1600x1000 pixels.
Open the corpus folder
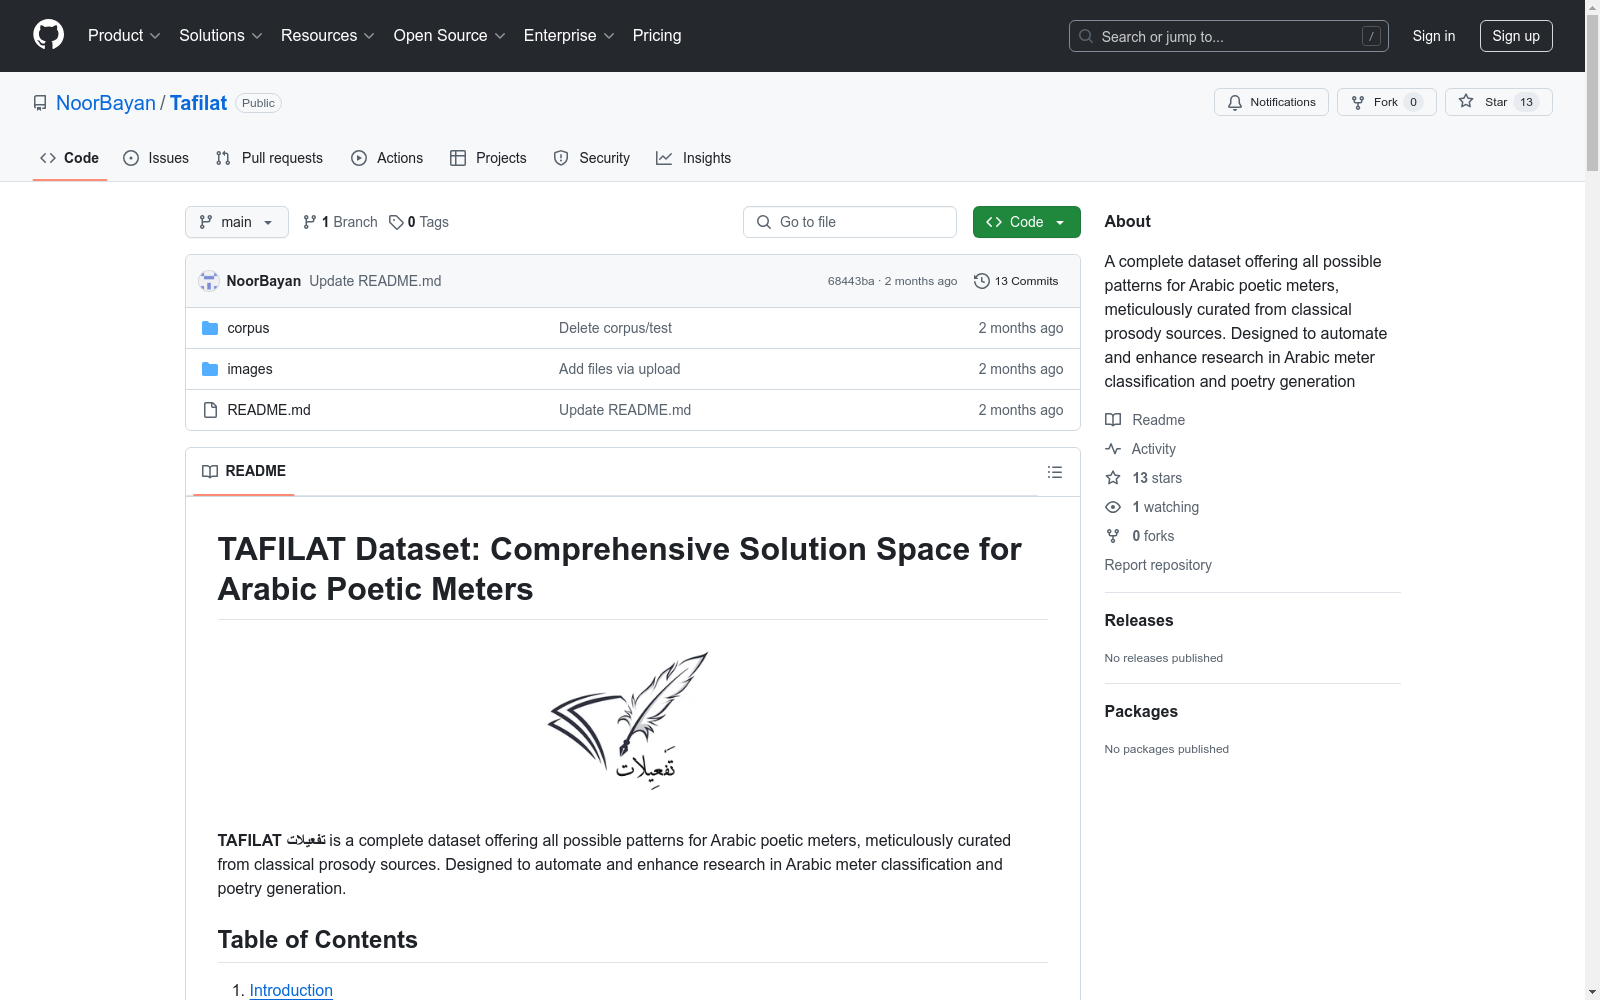[x=248, y=328]
